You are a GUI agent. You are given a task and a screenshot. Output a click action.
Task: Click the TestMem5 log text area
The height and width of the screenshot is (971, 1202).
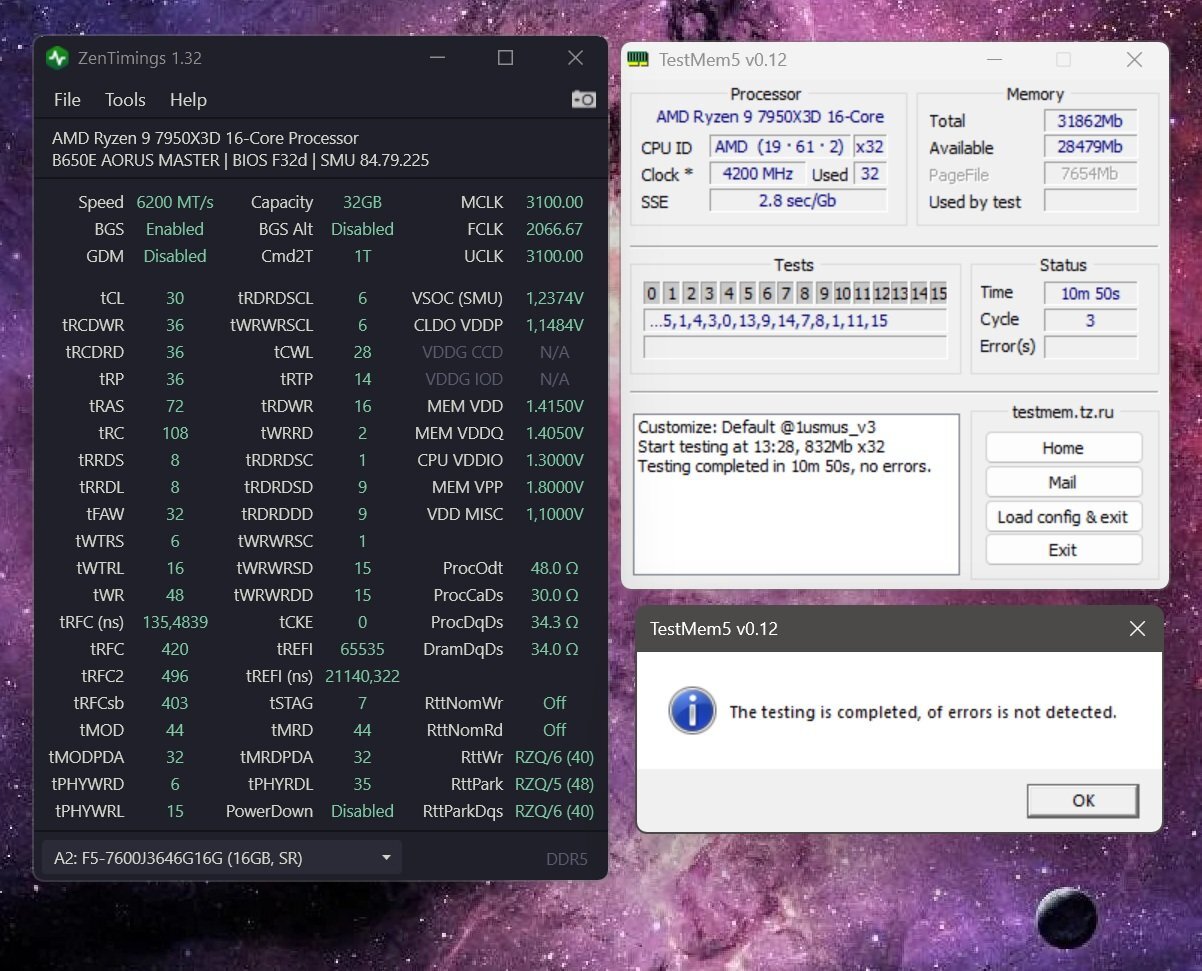pos(796,494)
